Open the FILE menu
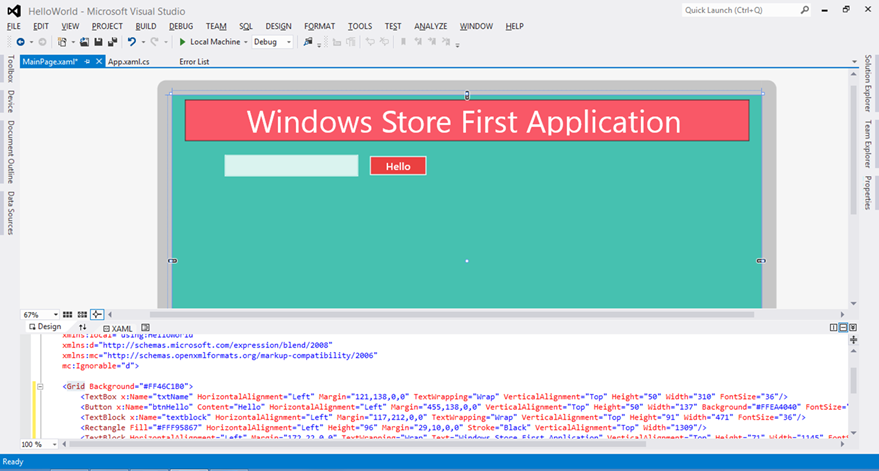Screen dimensions: 879x471 click(14, 26)
